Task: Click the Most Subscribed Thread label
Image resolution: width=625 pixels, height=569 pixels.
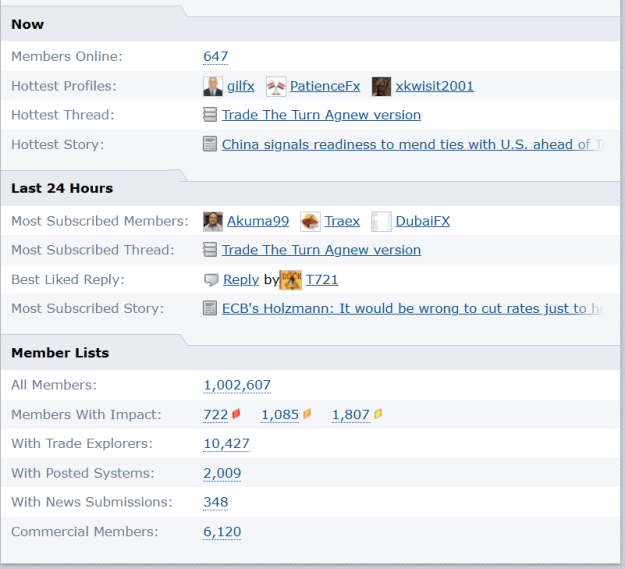Action: [x=93, y=250]
